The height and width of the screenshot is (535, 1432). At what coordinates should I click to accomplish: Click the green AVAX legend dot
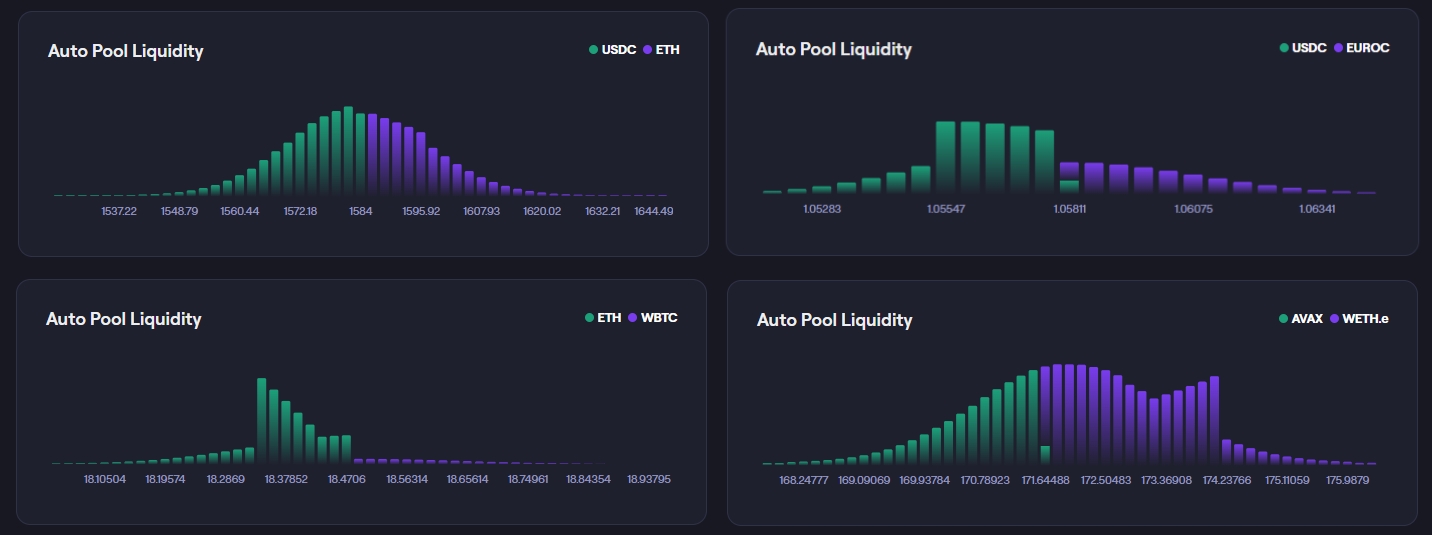tap(1283, 319)
